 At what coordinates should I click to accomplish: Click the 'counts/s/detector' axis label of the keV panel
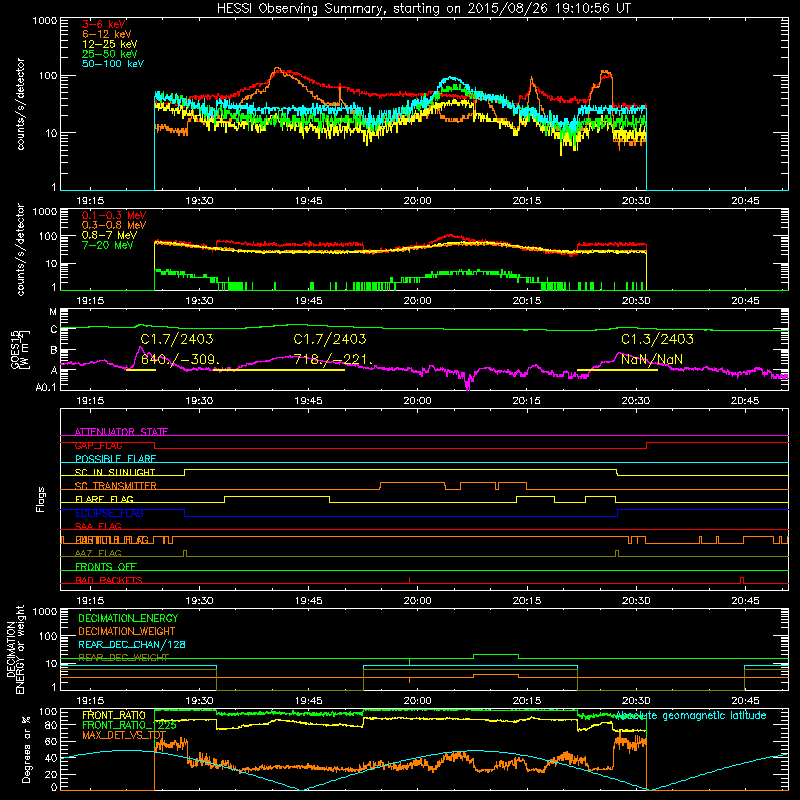(21, 104)
